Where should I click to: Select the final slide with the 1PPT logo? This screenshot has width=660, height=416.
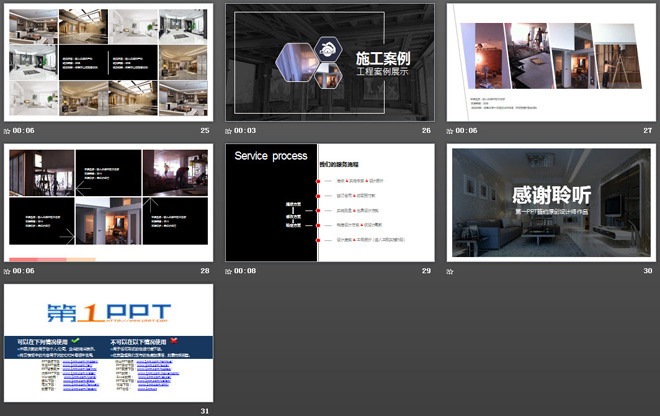(109, 343)
